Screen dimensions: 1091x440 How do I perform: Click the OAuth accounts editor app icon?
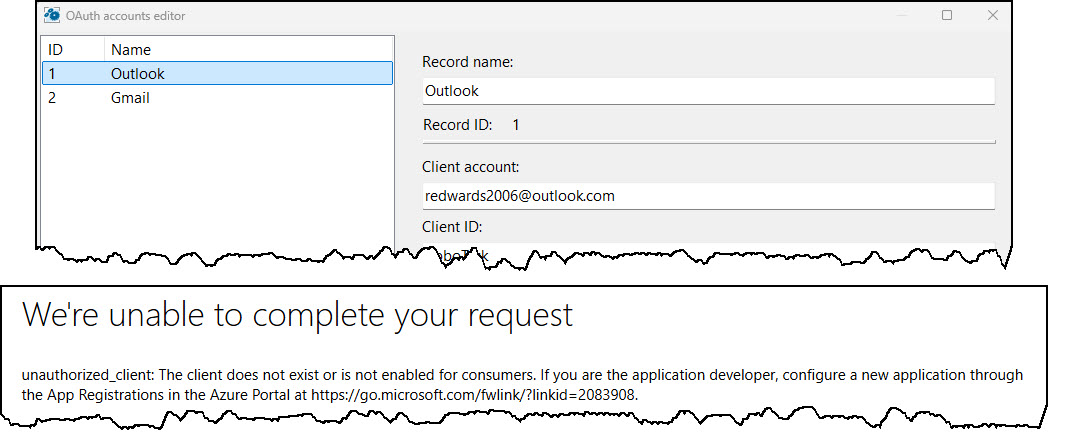(51, 15)
